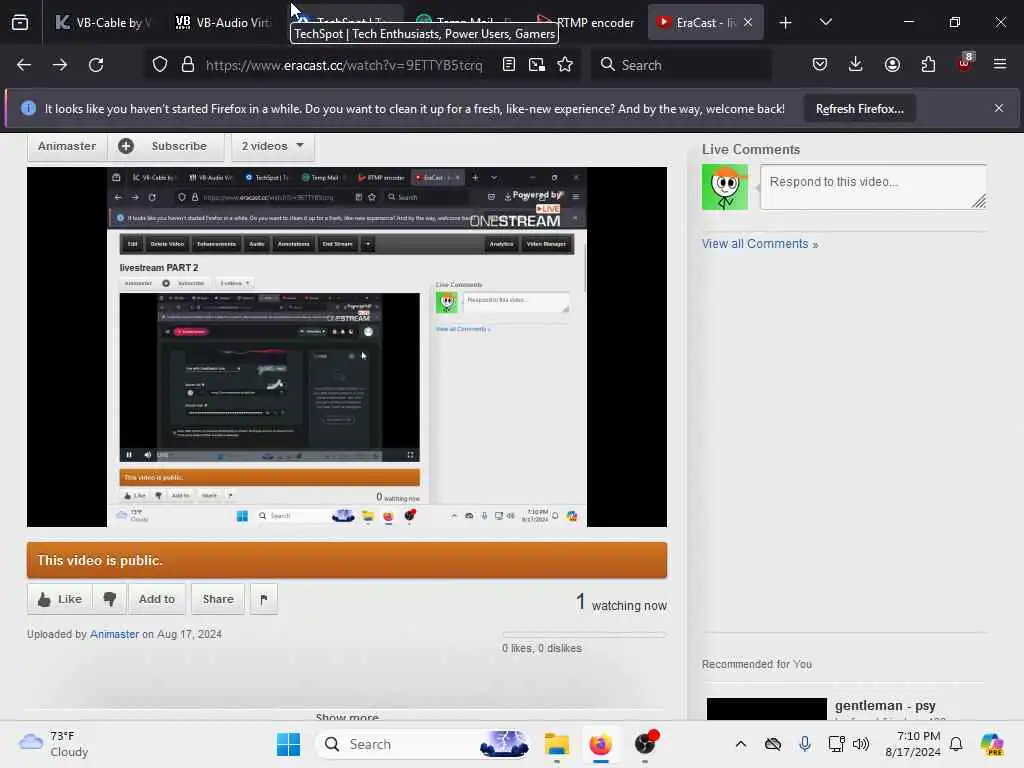1024x768 pixels.
Task: Open the network tray icon
Action: point(837,744)
